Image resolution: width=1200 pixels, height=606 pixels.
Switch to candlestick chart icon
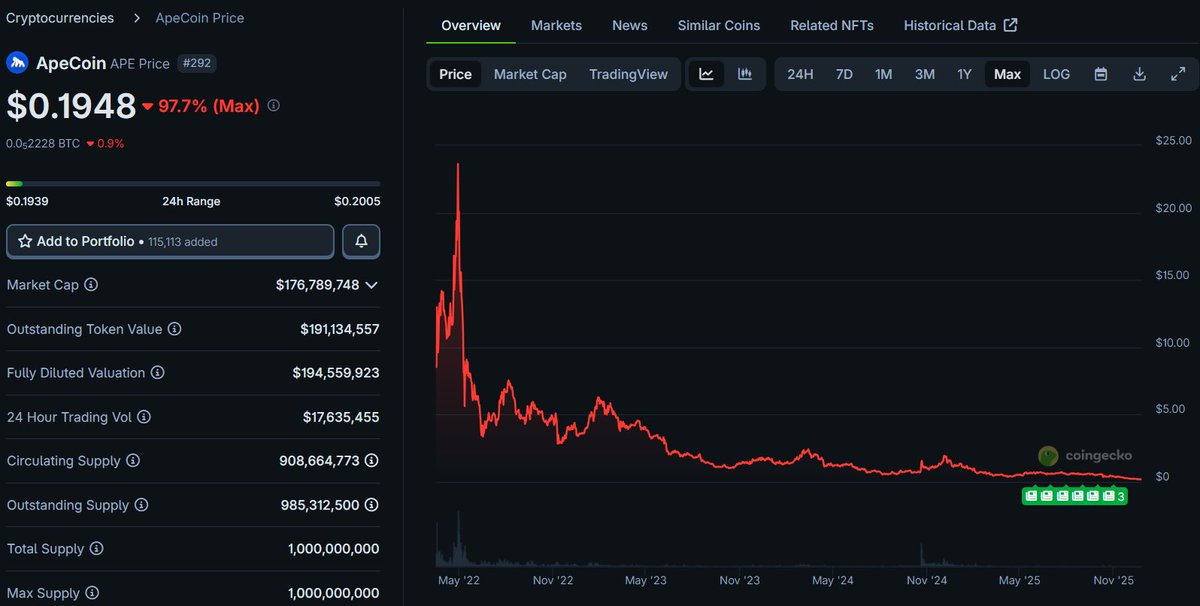click(x=745, y=74)
